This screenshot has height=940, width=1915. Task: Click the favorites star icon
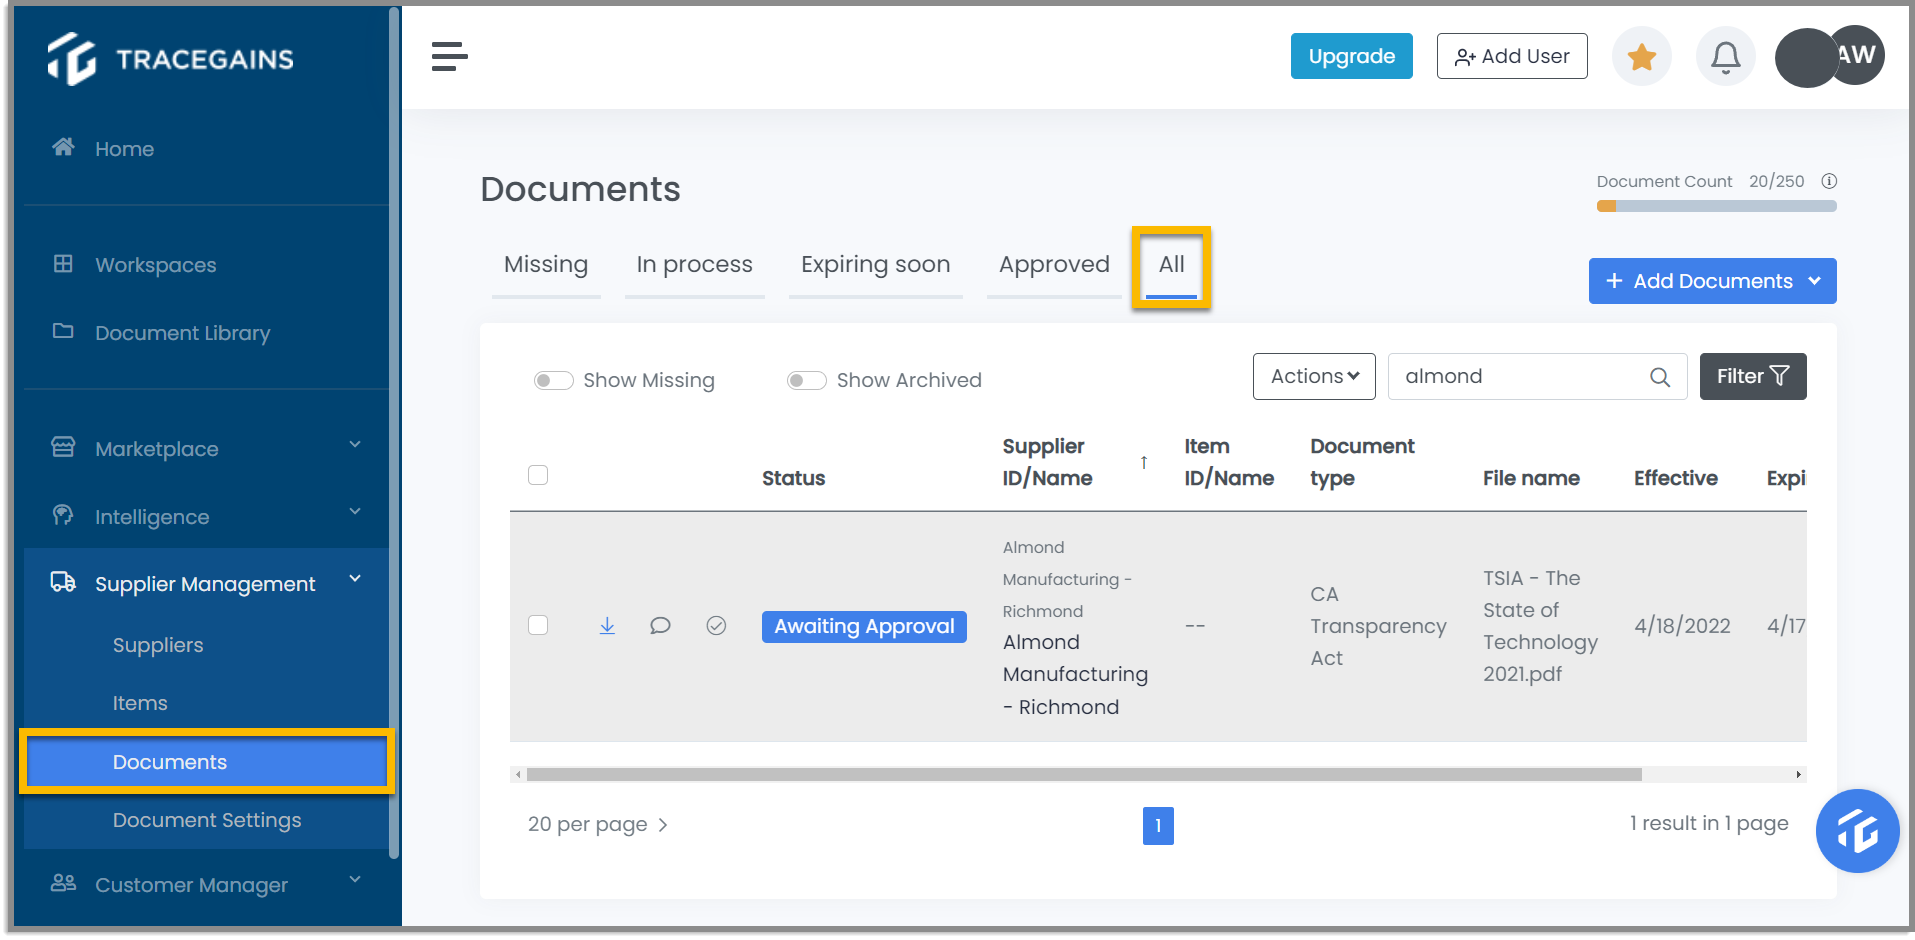1640,57
